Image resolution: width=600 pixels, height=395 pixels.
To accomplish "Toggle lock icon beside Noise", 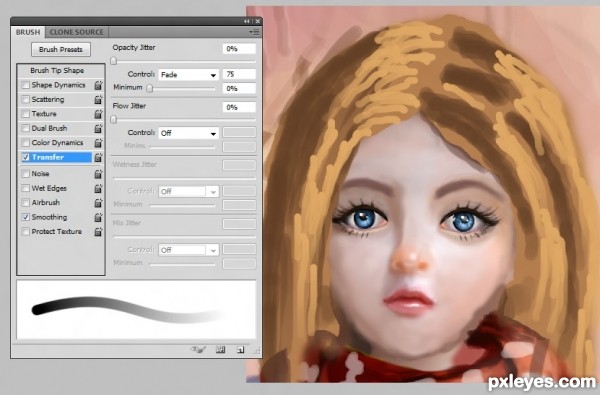I will [x=98, y=174].
